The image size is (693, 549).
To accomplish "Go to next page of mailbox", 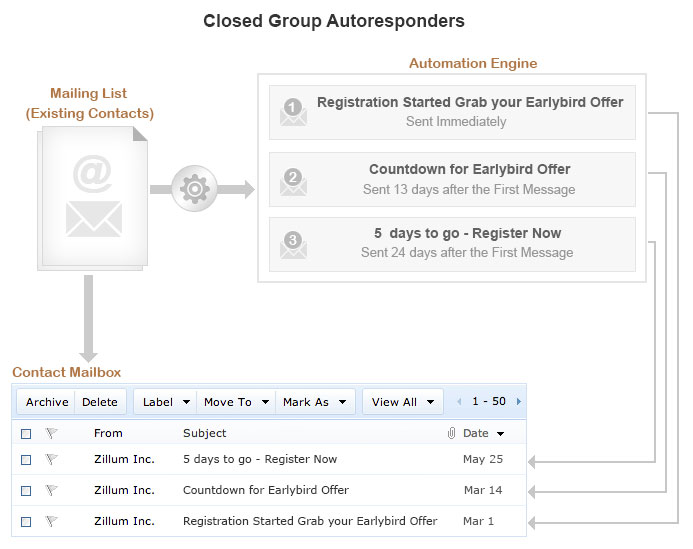I will point(519,402).
